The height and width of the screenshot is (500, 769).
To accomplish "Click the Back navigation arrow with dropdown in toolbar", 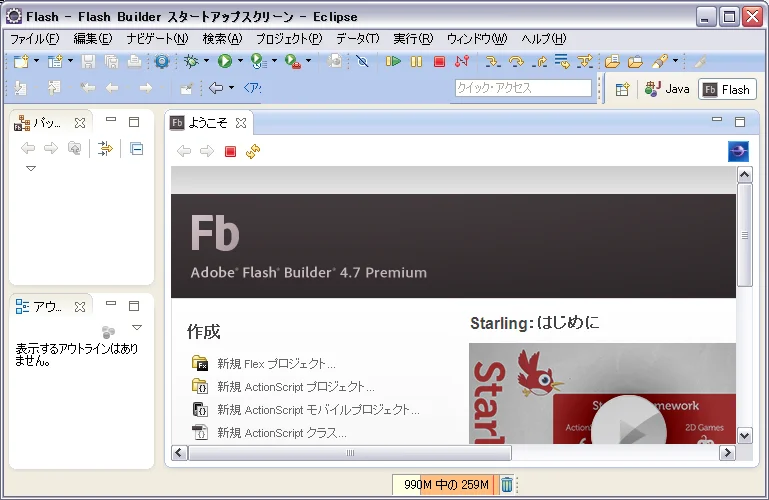I will point(216,88).
